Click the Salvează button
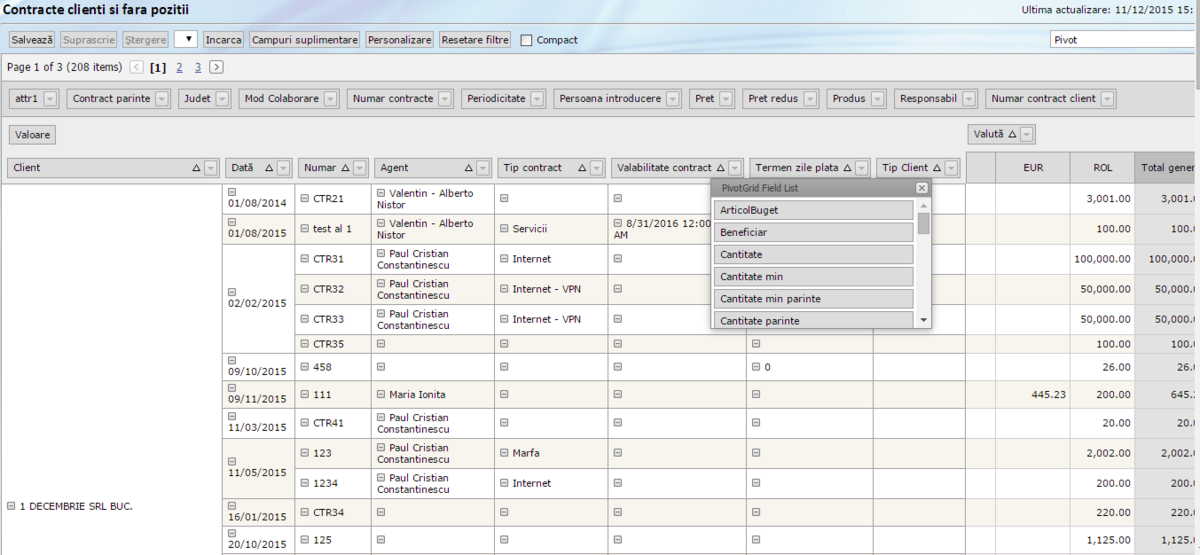Image resolution: width=1200 pixels, height=555 pixels. click(32, 40)
